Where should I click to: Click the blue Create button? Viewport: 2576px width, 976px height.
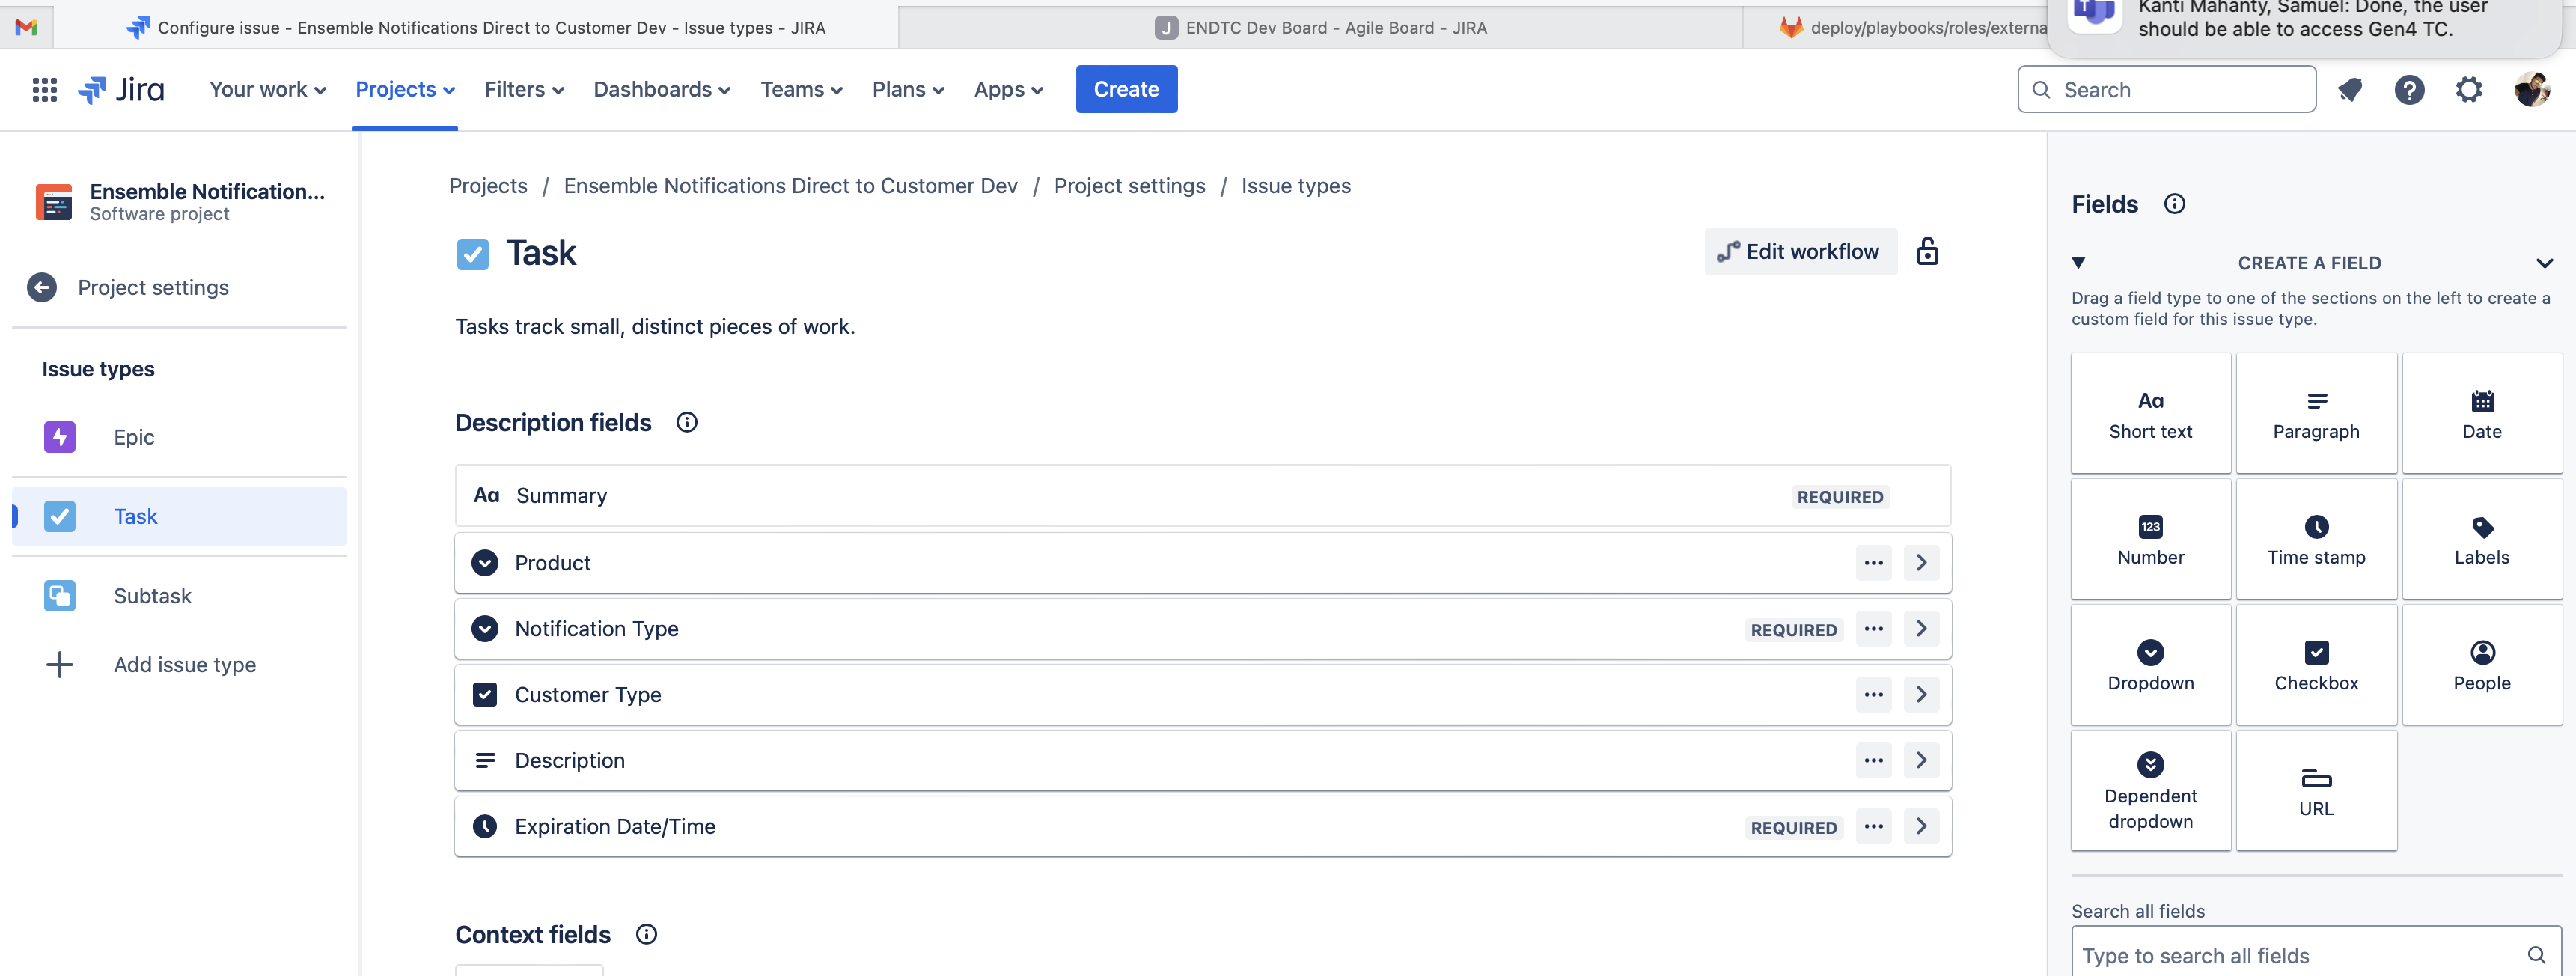point(1126,90)
